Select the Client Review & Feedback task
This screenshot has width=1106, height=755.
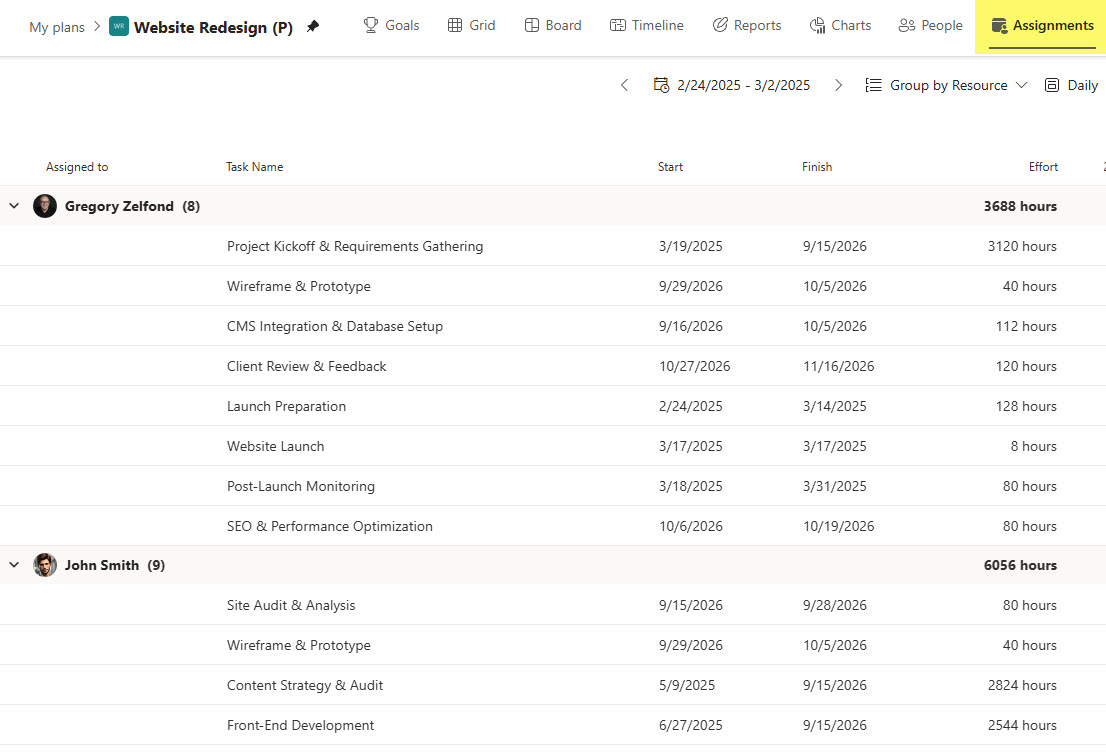(x=307, y=366)
